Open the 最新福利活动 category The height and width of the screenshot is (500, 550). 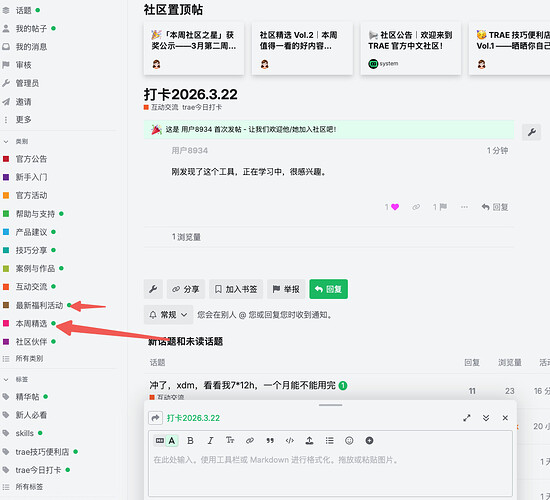[x=39, y=305]
